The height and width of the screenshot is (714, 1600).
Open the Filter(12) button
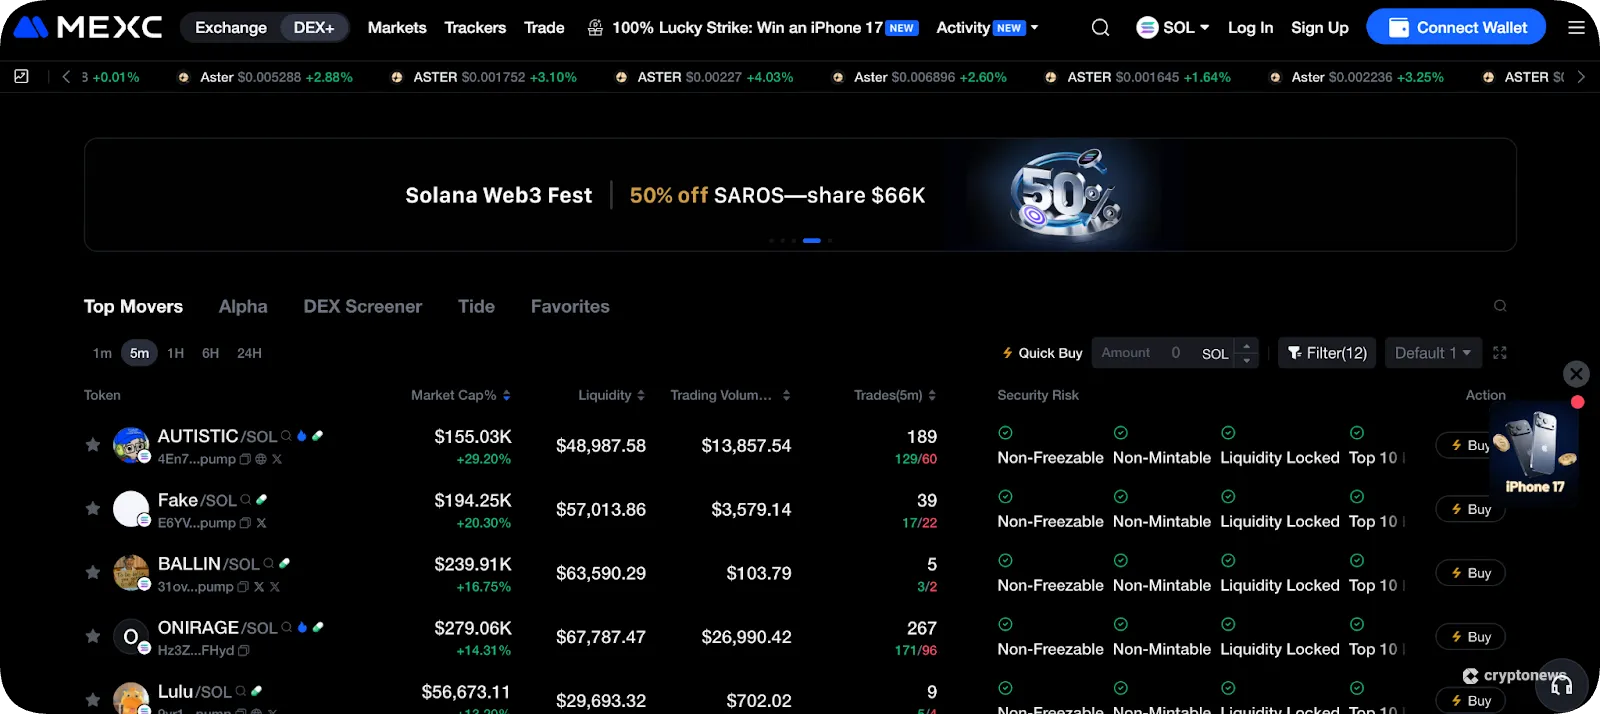pyautogui.click(x=1326, y=353)
